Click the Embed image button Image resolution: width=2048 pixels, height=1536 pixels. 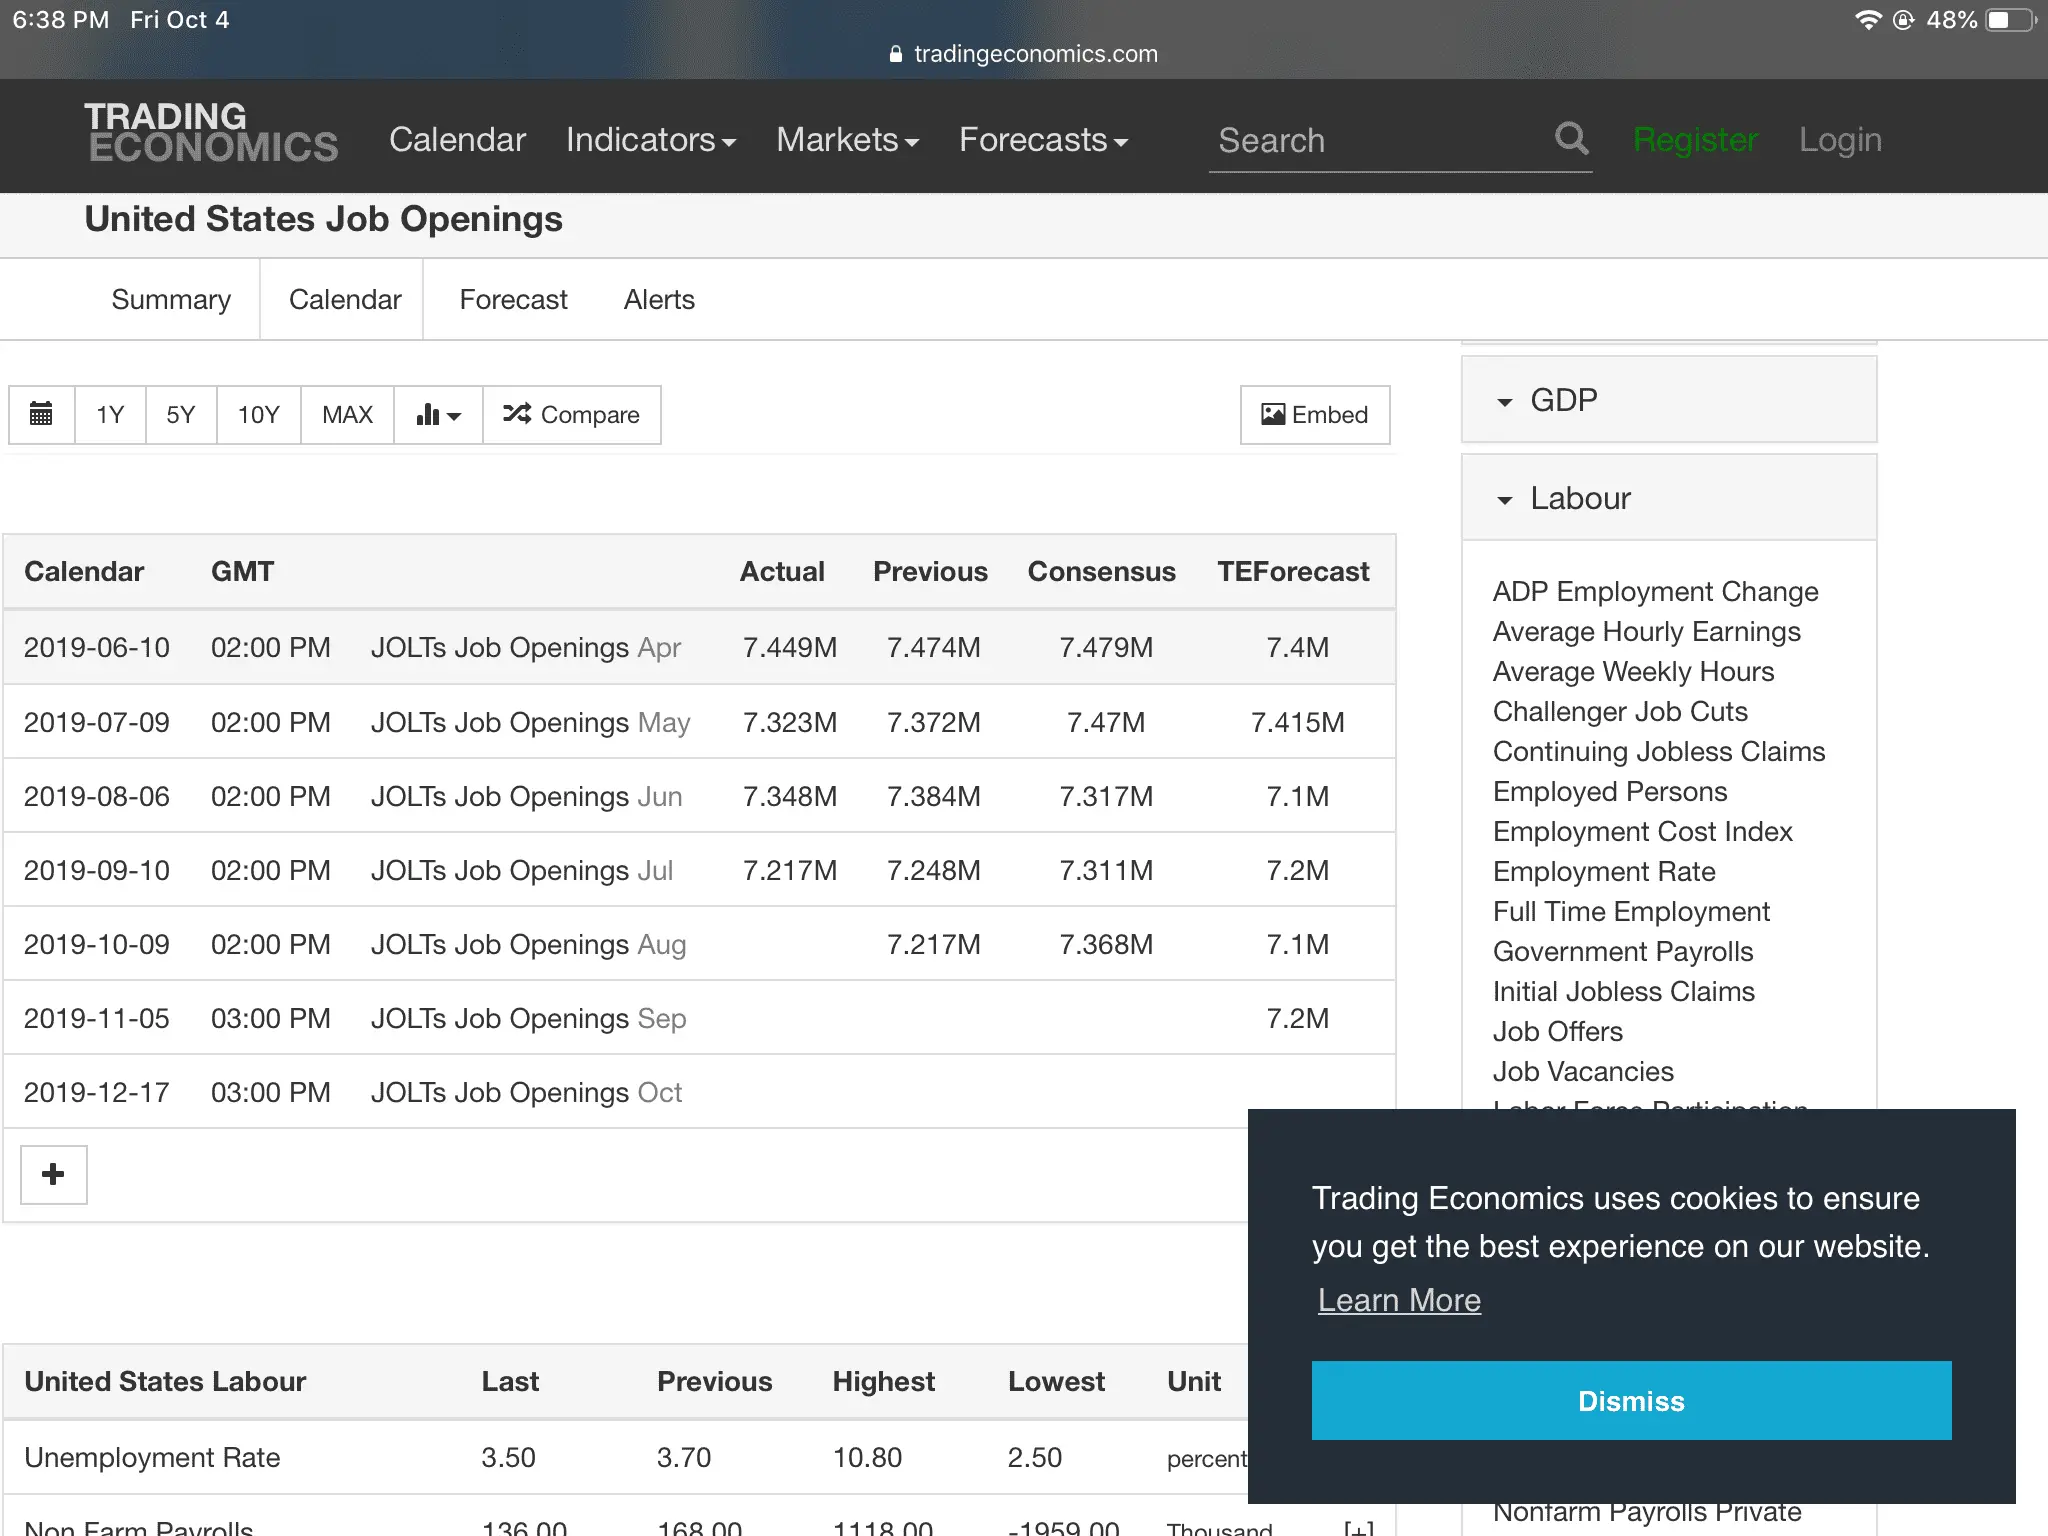click(1314, 414)
